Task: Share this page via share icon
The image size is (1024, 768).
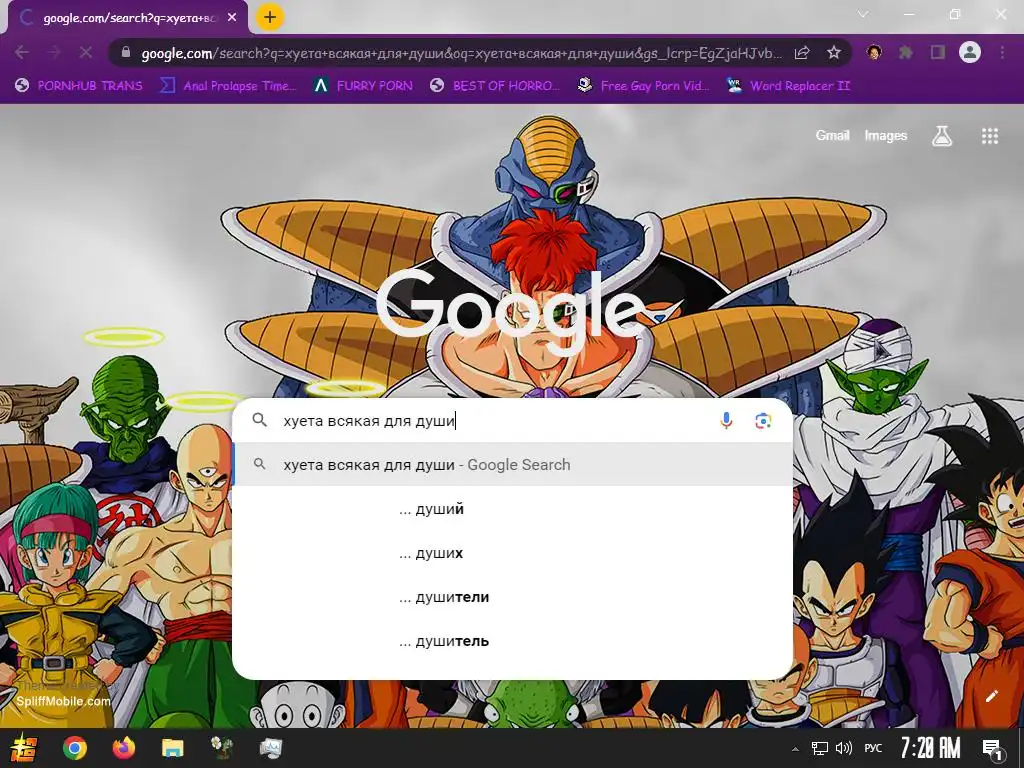Action: 802,53
